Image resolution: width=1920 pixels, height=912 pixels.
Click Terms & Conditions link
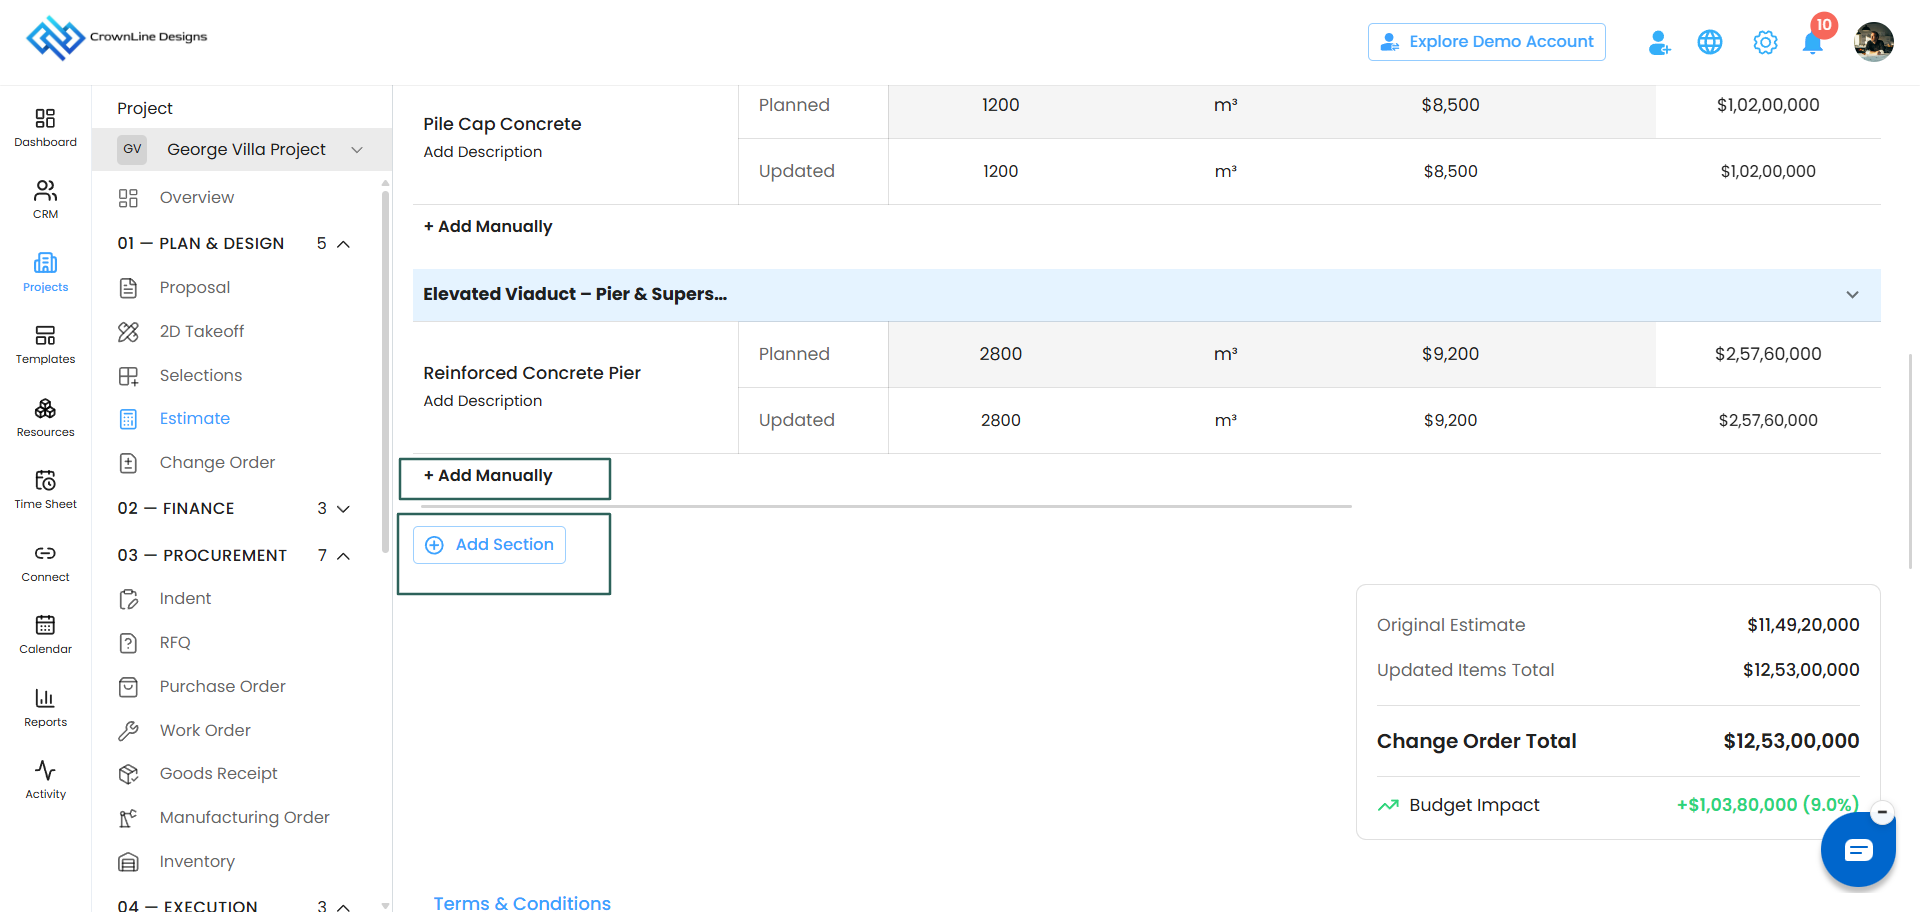pos(522,902)
